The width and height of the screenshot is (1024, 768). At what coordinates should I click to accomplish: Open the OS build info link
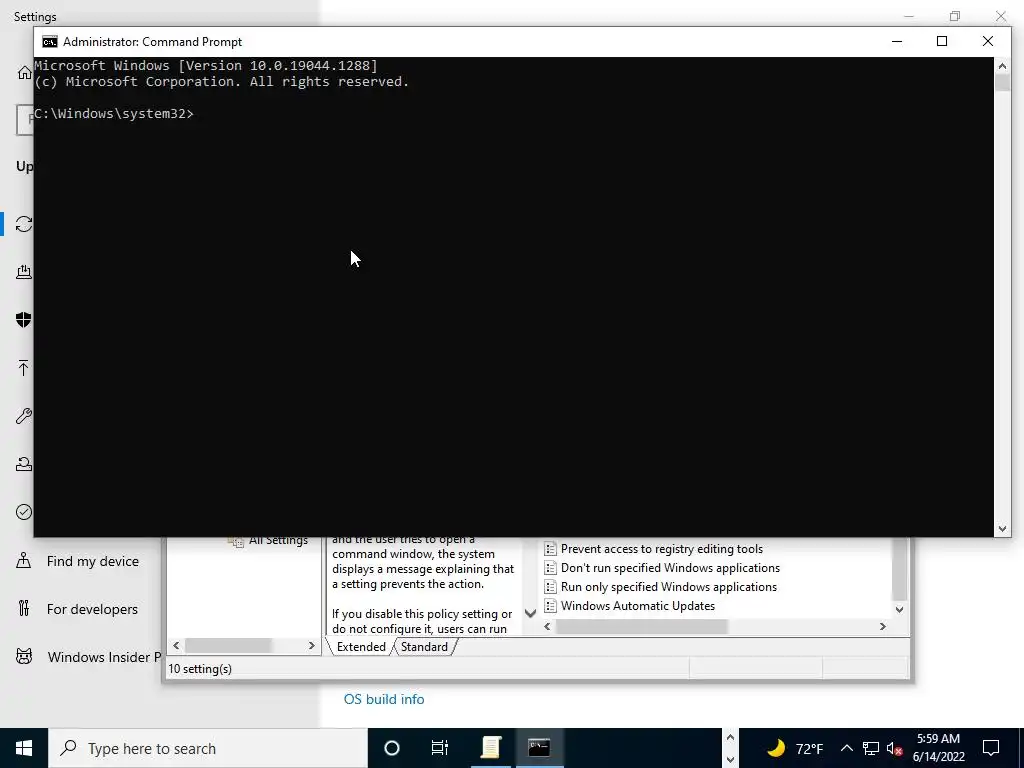point(384,699)
